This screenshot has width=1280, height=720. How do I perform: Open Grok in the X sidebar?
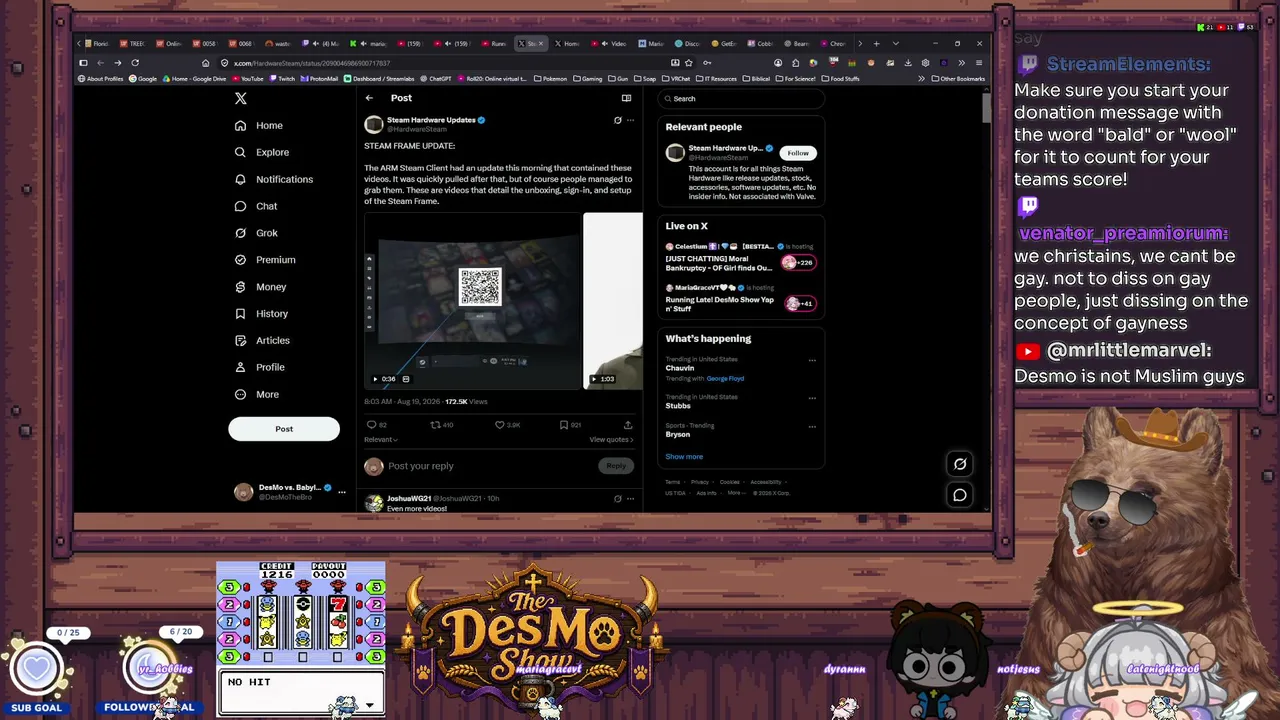[256, 233]
